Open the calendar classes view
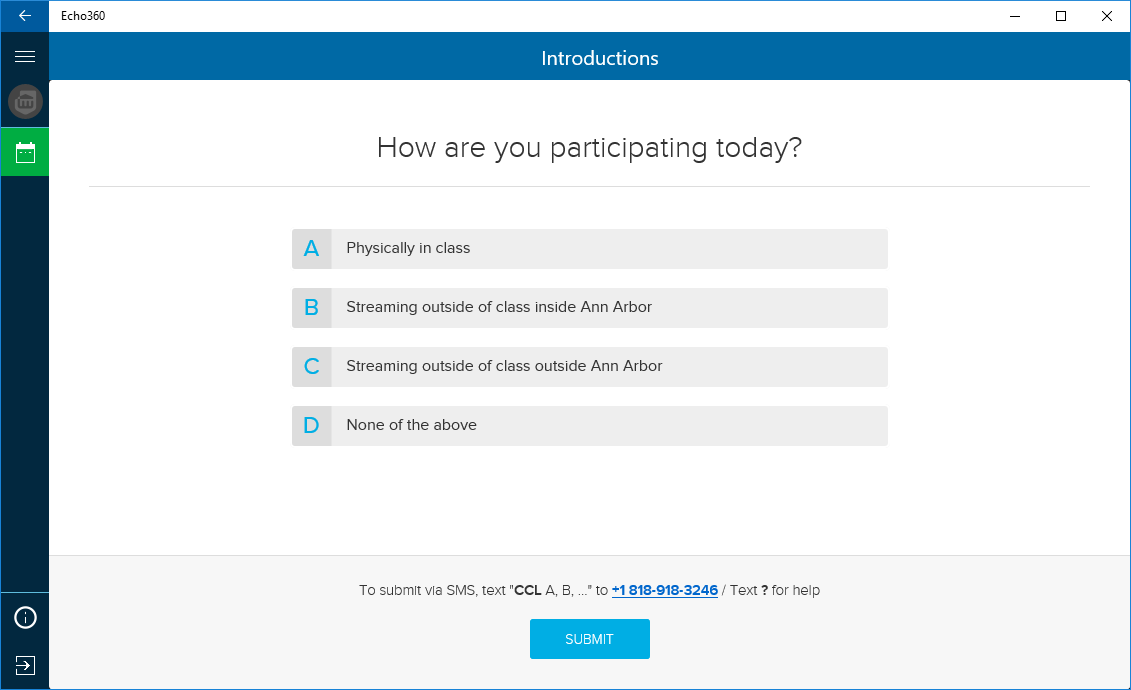The image size is (1131, 690). click(25, 152)
